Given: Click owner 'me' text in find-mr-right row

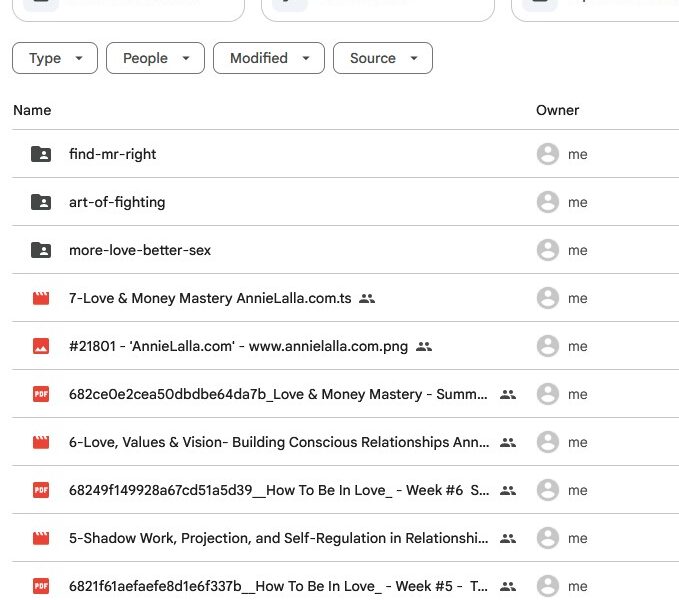Looking at the screenshot, I should pyautogui.click(x=578, y=154).
